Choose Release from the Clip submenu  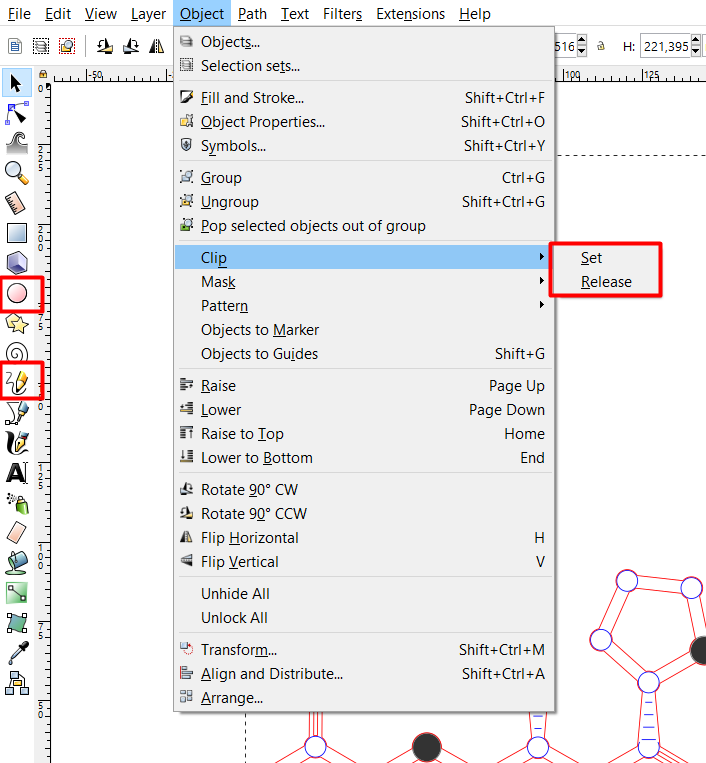(606, 282)
